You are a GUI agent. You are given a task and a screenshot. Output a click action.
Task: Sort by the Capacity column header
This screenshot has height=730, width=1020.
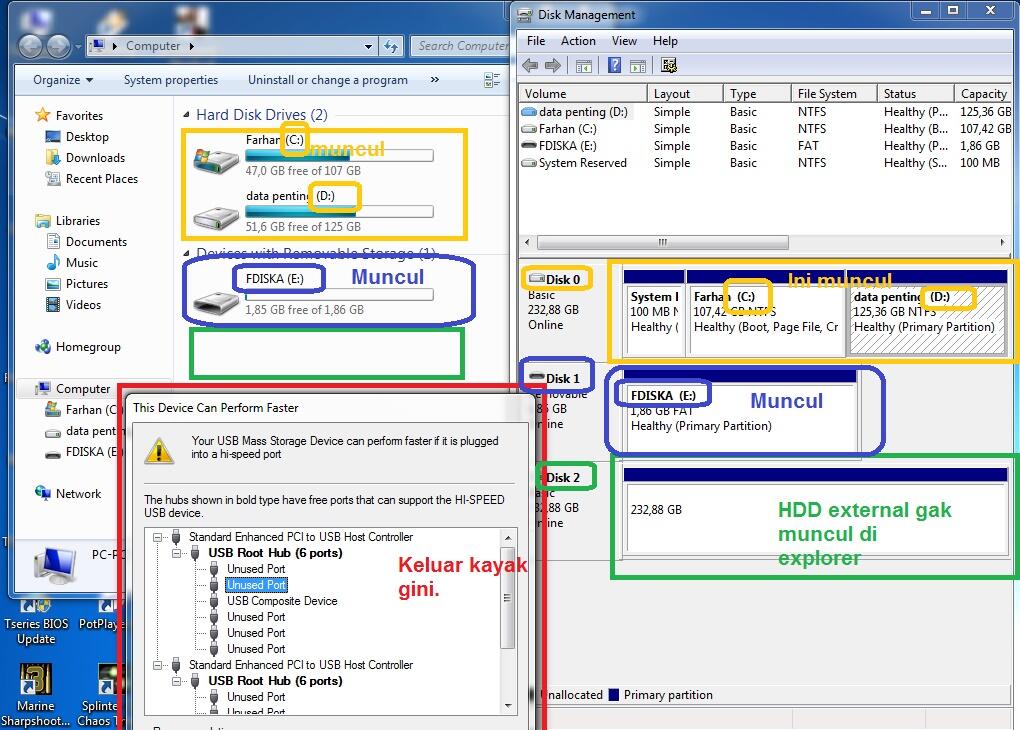coord(983,93)
